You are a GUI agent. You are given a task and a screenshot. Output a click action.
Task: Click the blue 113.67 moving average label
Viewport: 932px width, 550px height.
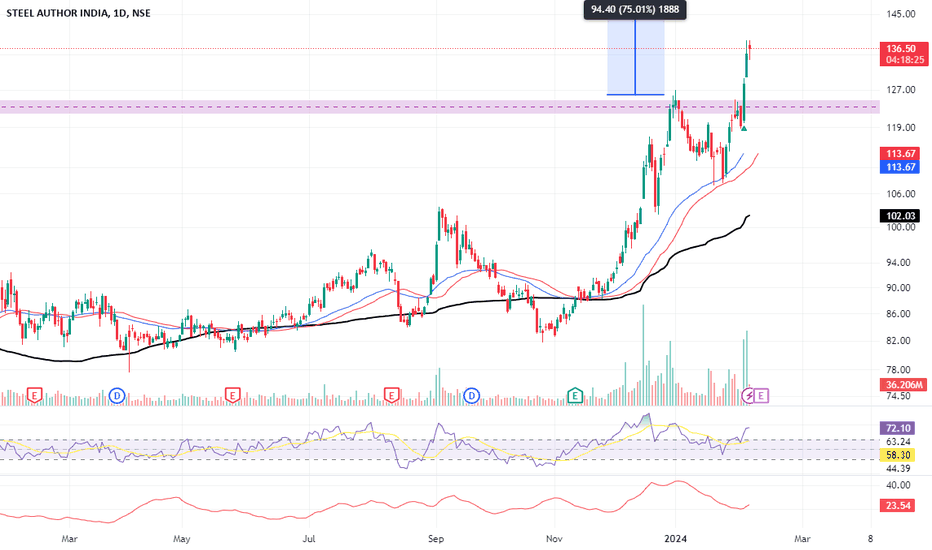[x=901, y=167]
